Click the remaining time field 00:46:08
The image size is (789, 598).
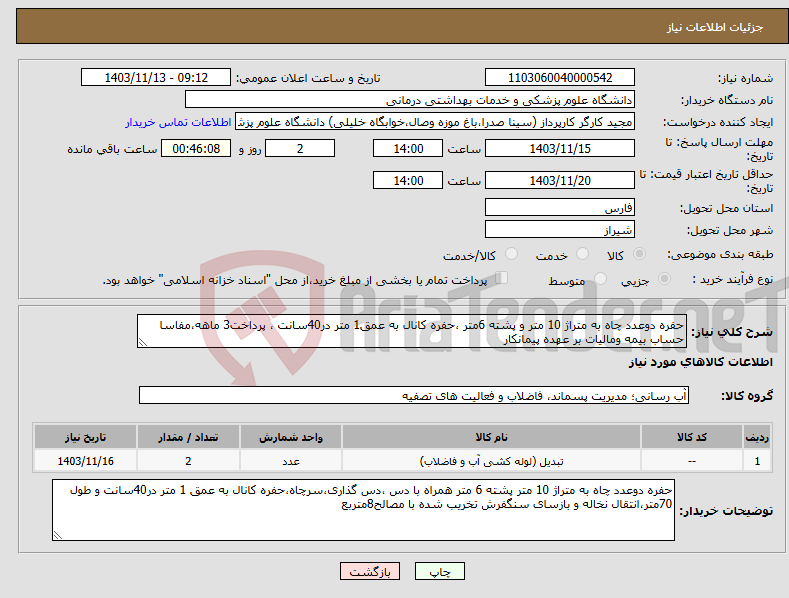pyautogui.click(x=196, y=148)
